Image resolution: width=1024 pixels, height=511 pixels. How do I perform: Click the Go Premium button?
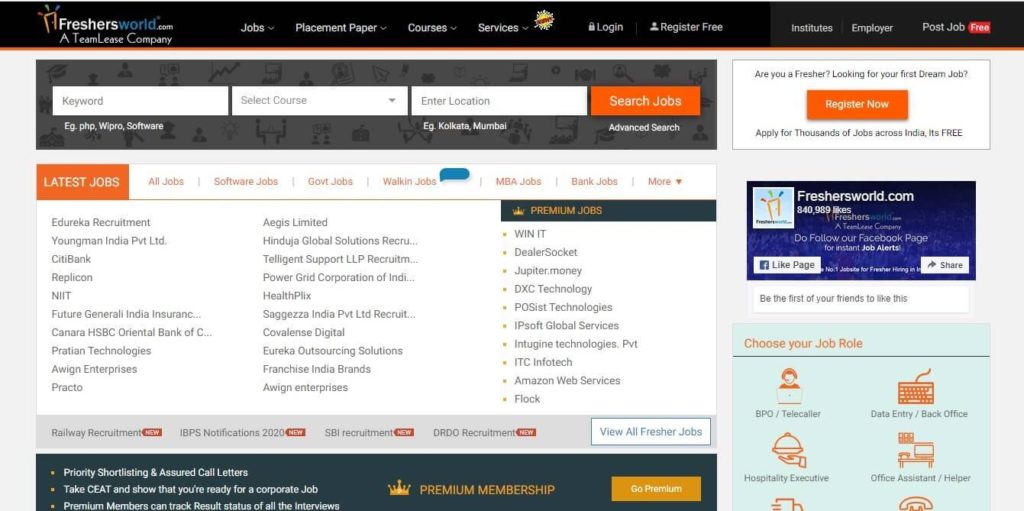(x=656, y=488)
